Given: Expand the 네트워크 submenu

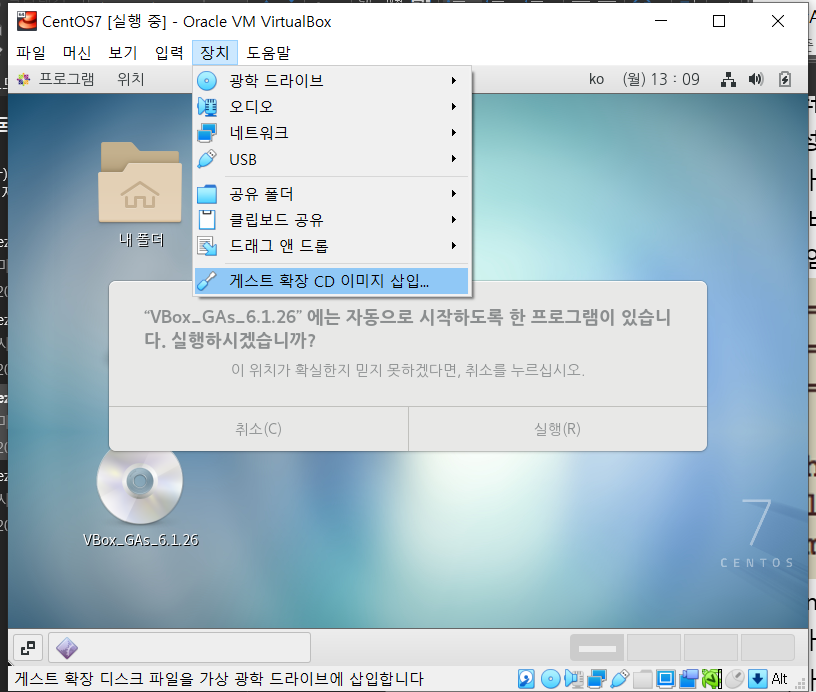Looking at the screenshot, I should click(332, 133).
